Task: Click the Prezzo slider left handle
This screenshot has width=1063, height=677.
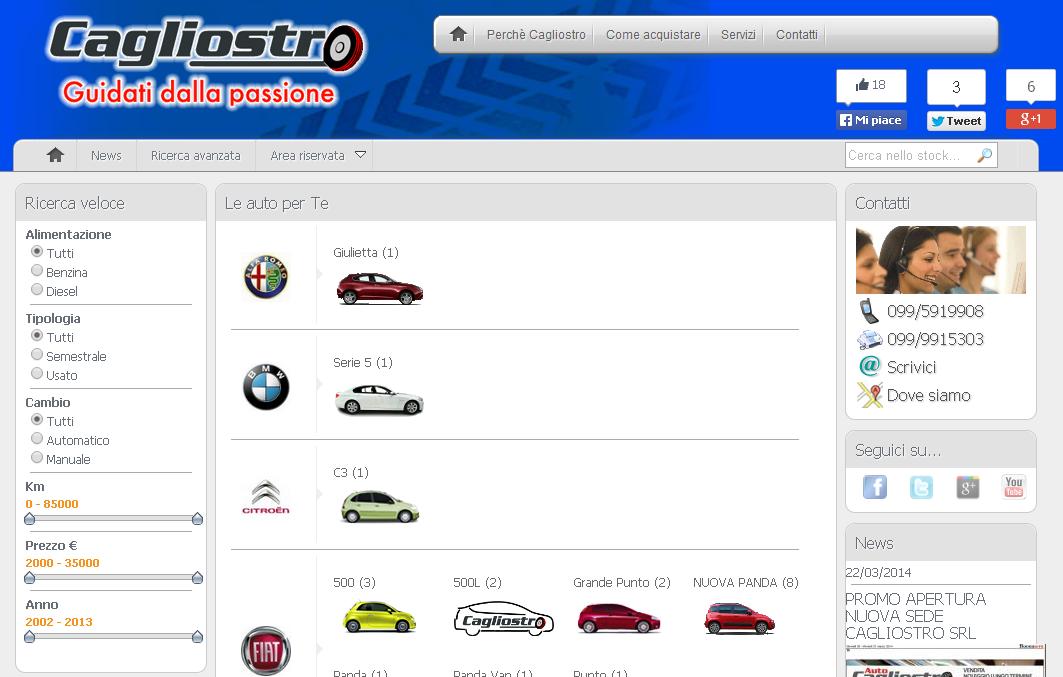Action: [29, 578]
